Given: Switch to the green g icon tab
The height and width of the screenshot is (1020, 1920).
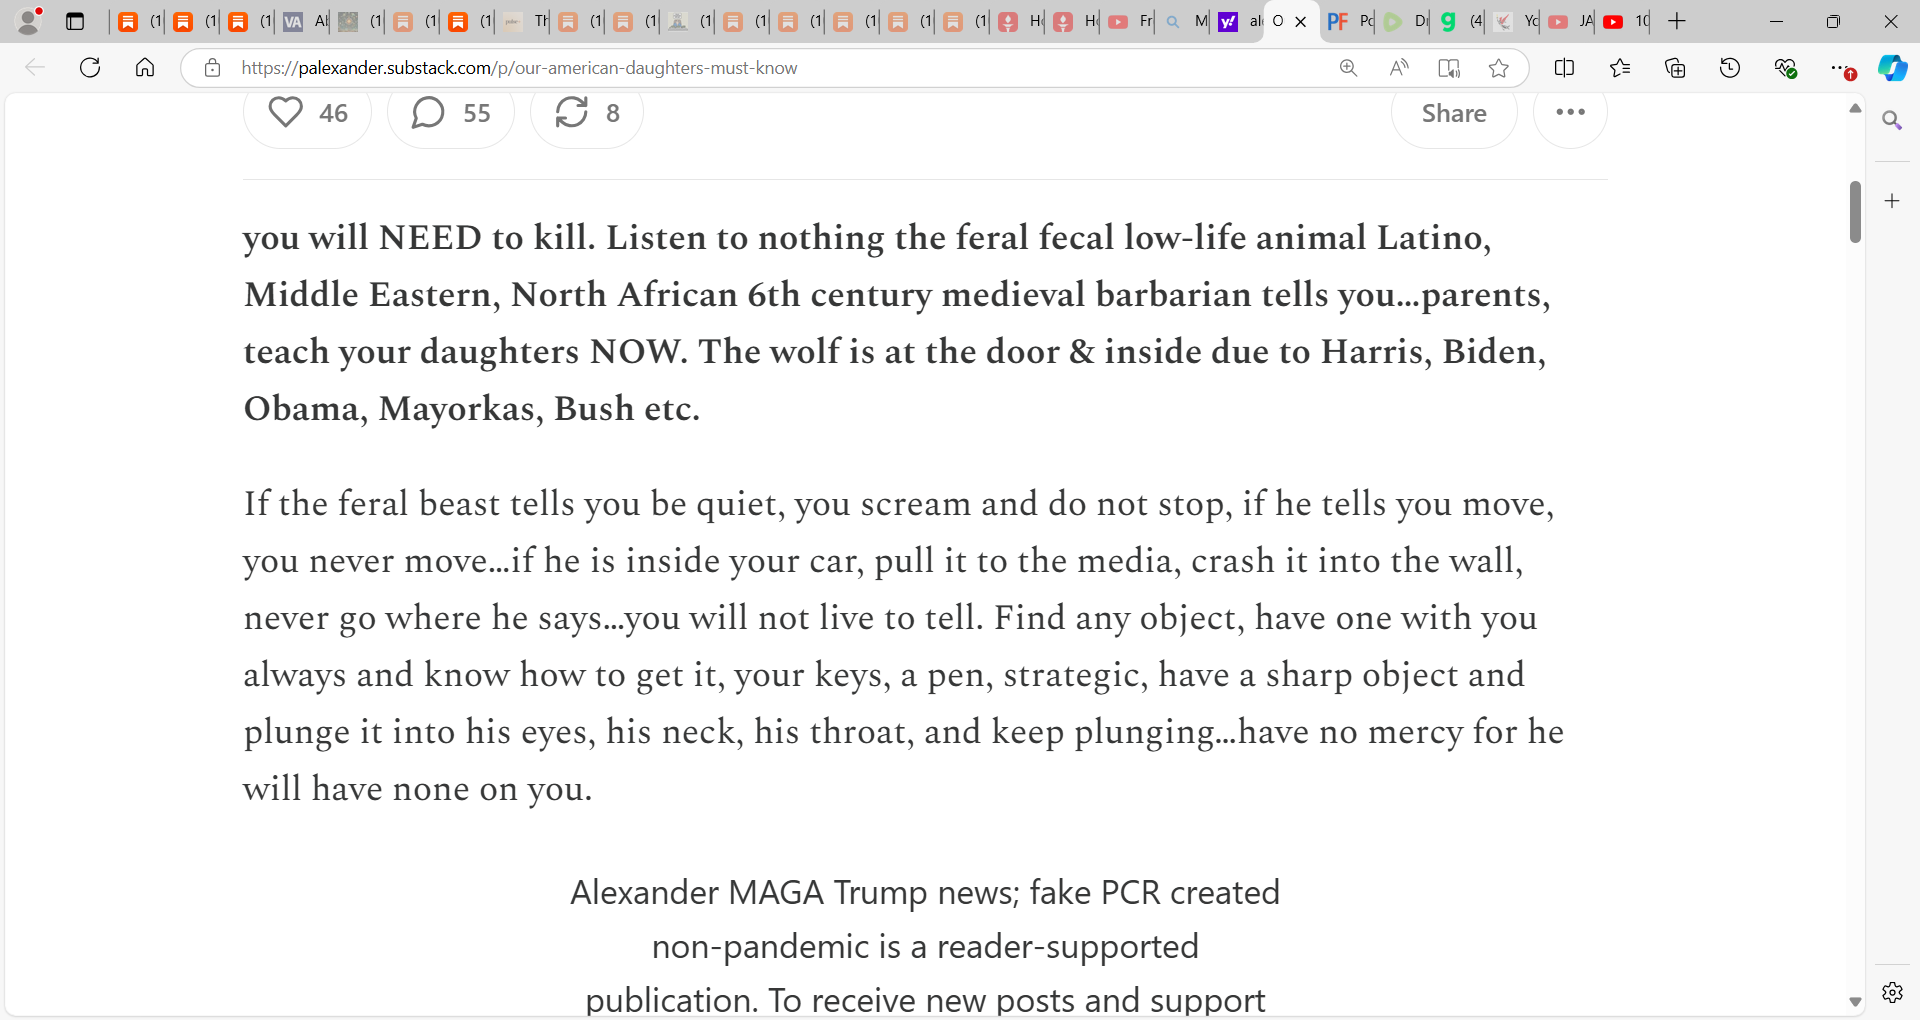Looking at the screenshot, I should pyautogui.click(x=1459, y=21).
